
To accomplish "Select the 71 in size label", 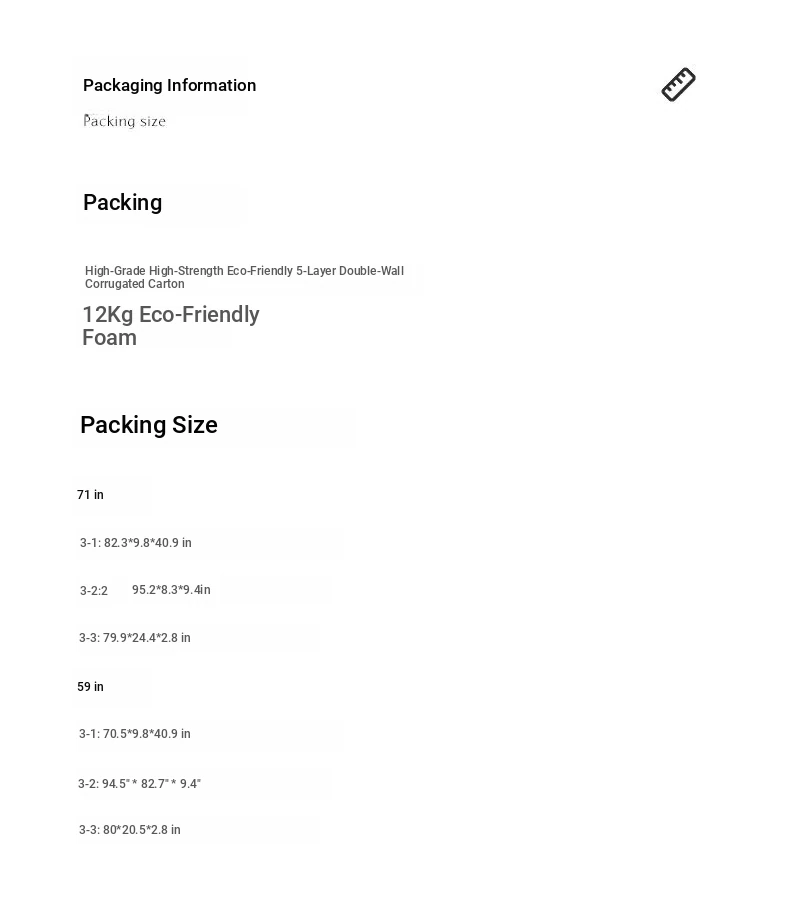I will pyautogui.click(x=91, y=495).
